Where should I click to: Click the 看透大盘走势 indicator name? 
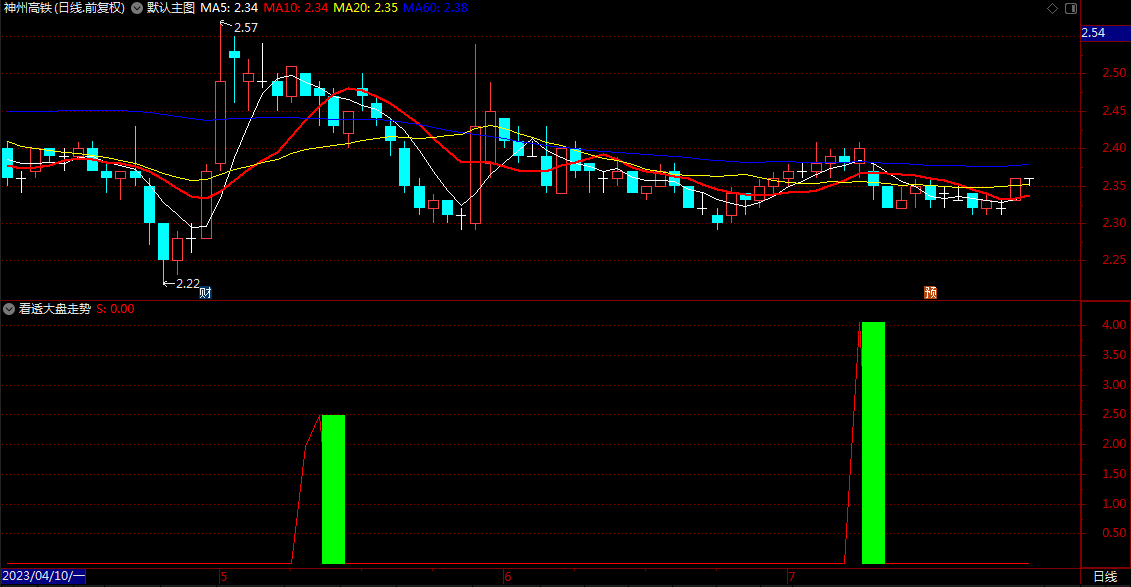(x=55, y=309)
